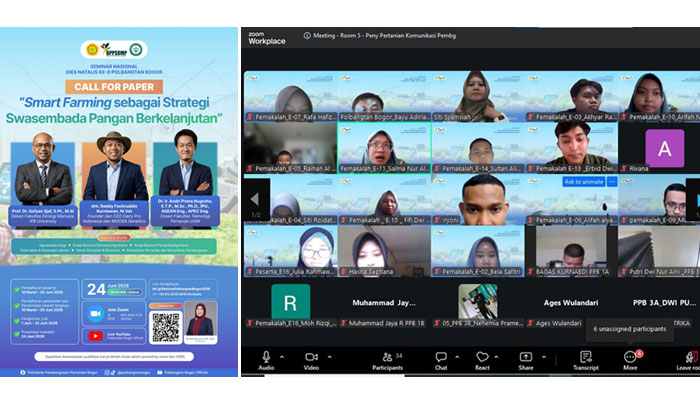700x401 pixels.
Task: Click the Pemakalah _ E 15 _ Fifi Dwi label
Action: [x=386, y=220]
